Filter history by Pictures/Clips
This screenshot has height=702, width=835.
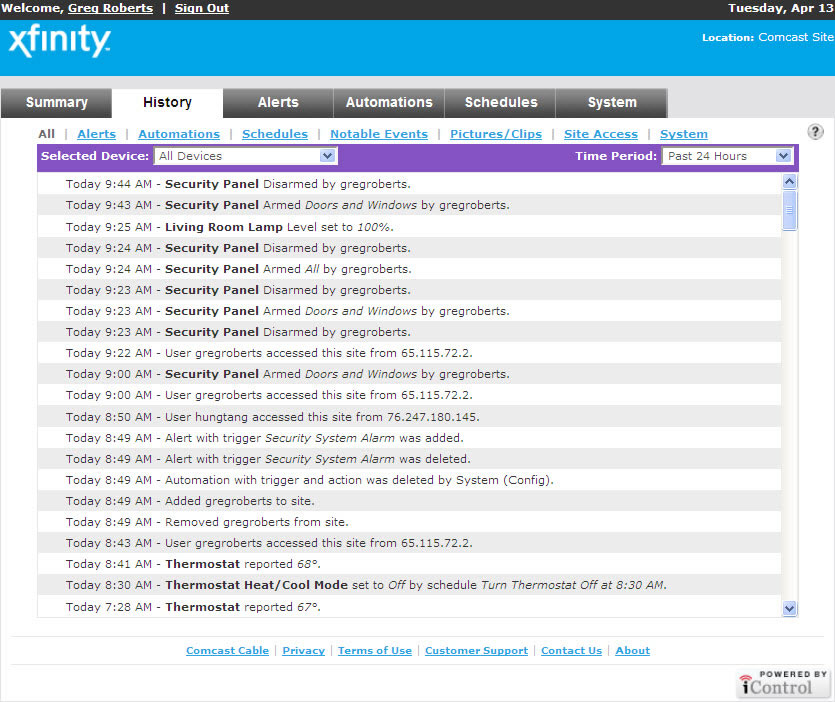496,134
